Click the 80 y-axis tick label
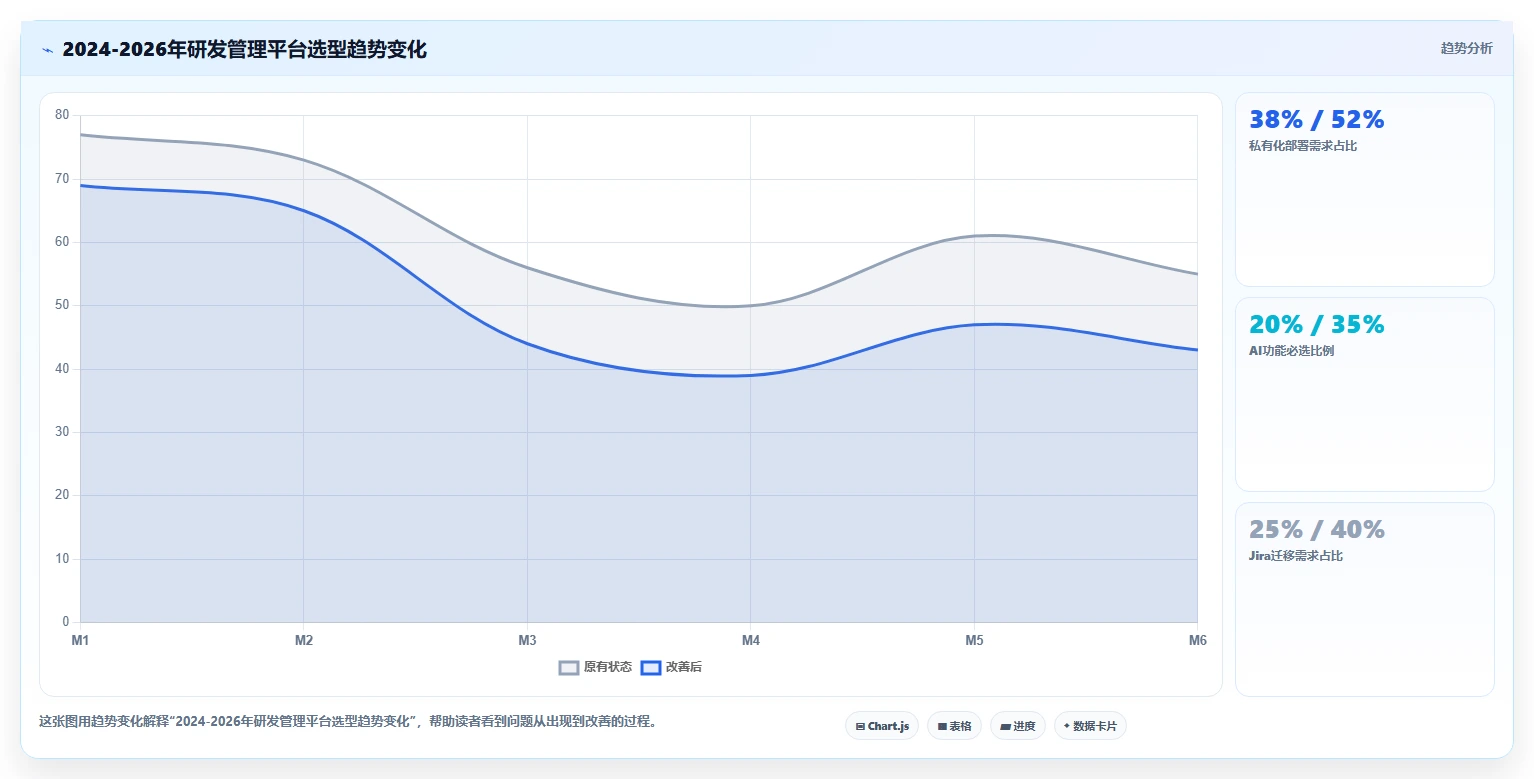Viewport: 1534px width, 779px height. 62,115
